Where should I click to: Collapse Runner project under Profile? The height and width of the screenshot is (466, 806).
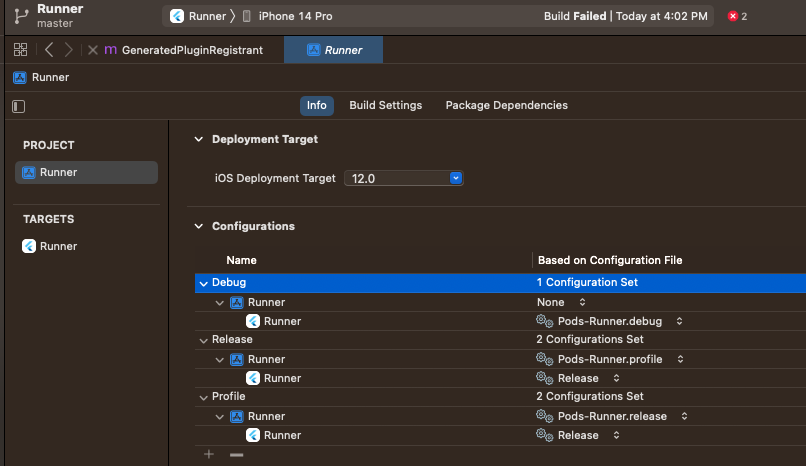coord(219,417)
